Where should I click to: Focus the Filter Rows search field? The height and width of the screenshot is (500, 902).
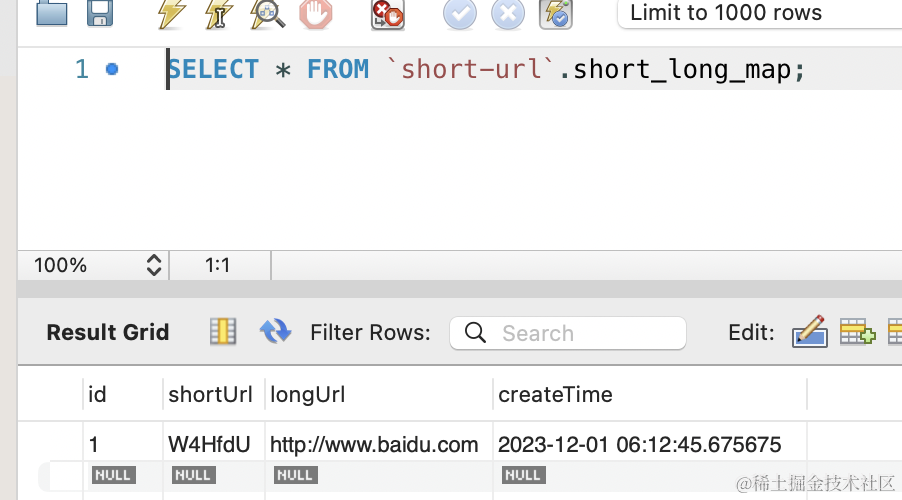568,333
